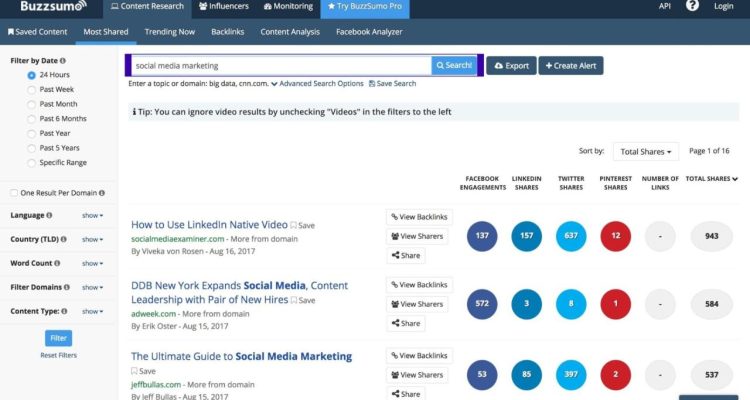Click Twitter shares circle showing 397
Viewport: 750px width, 400px height.
(x=571, y=375)
